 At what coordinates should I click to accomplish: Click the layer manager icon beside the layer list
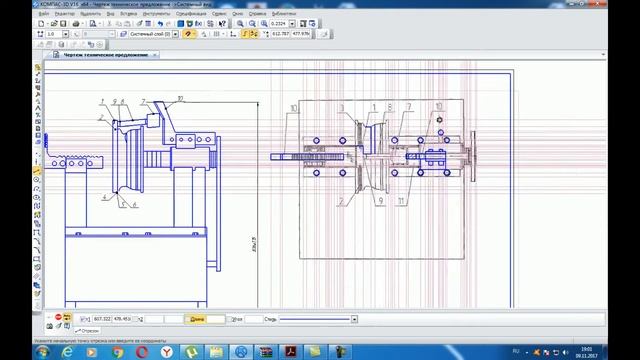(123, 34)
